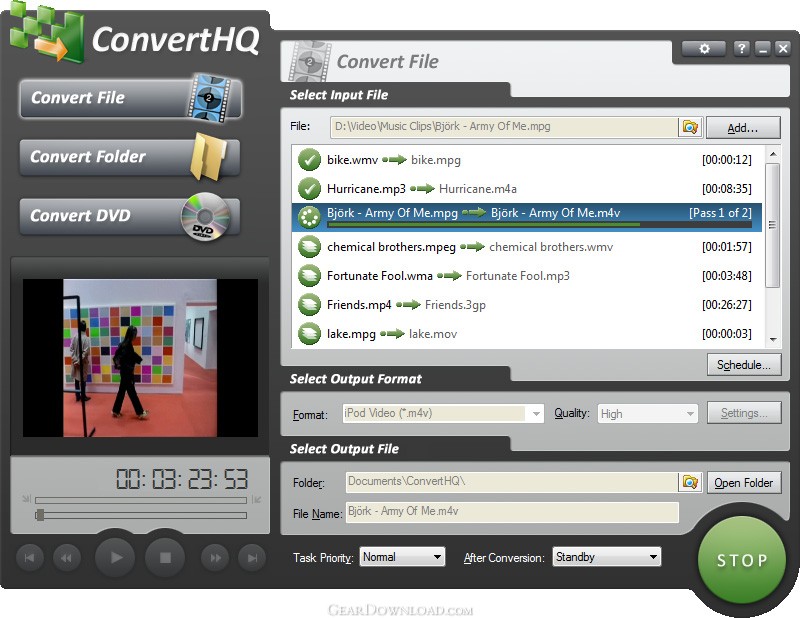The image size is (800, 618).
Task: Click the lake.mpg queued icon
Action: point(309,334)
